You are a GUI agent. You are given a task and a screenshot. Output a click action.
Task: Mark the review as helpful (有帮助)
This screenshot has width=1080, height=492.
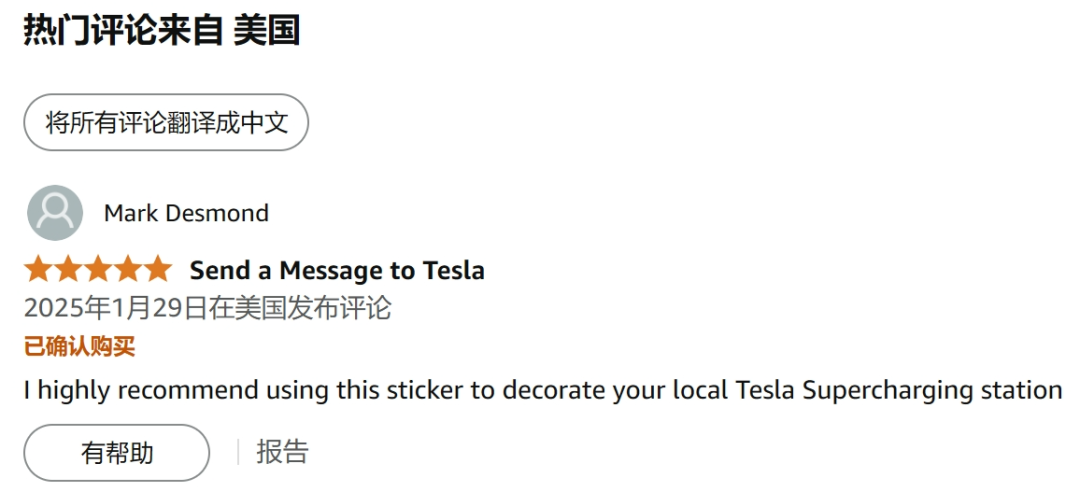click(x=117, y=453)
